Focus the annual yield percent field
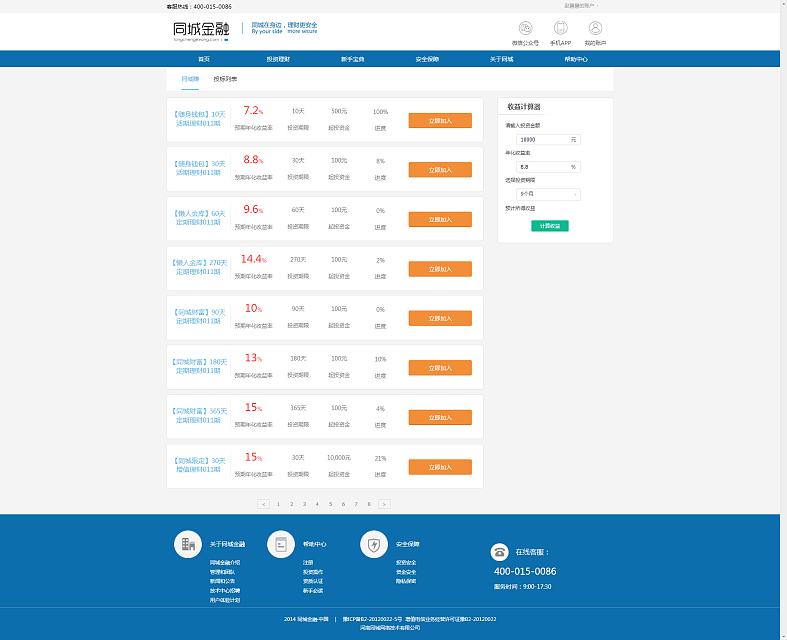787x640 pixels. pos(548,167)
